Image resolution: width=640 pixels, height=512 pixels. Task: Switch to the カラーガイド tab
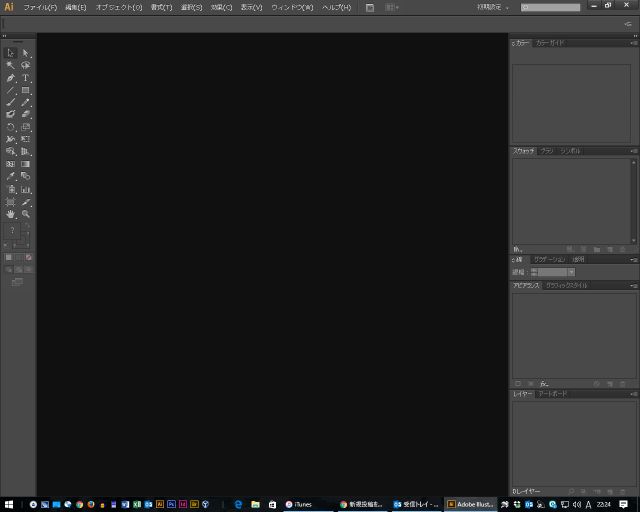click(x=549, y=43)
